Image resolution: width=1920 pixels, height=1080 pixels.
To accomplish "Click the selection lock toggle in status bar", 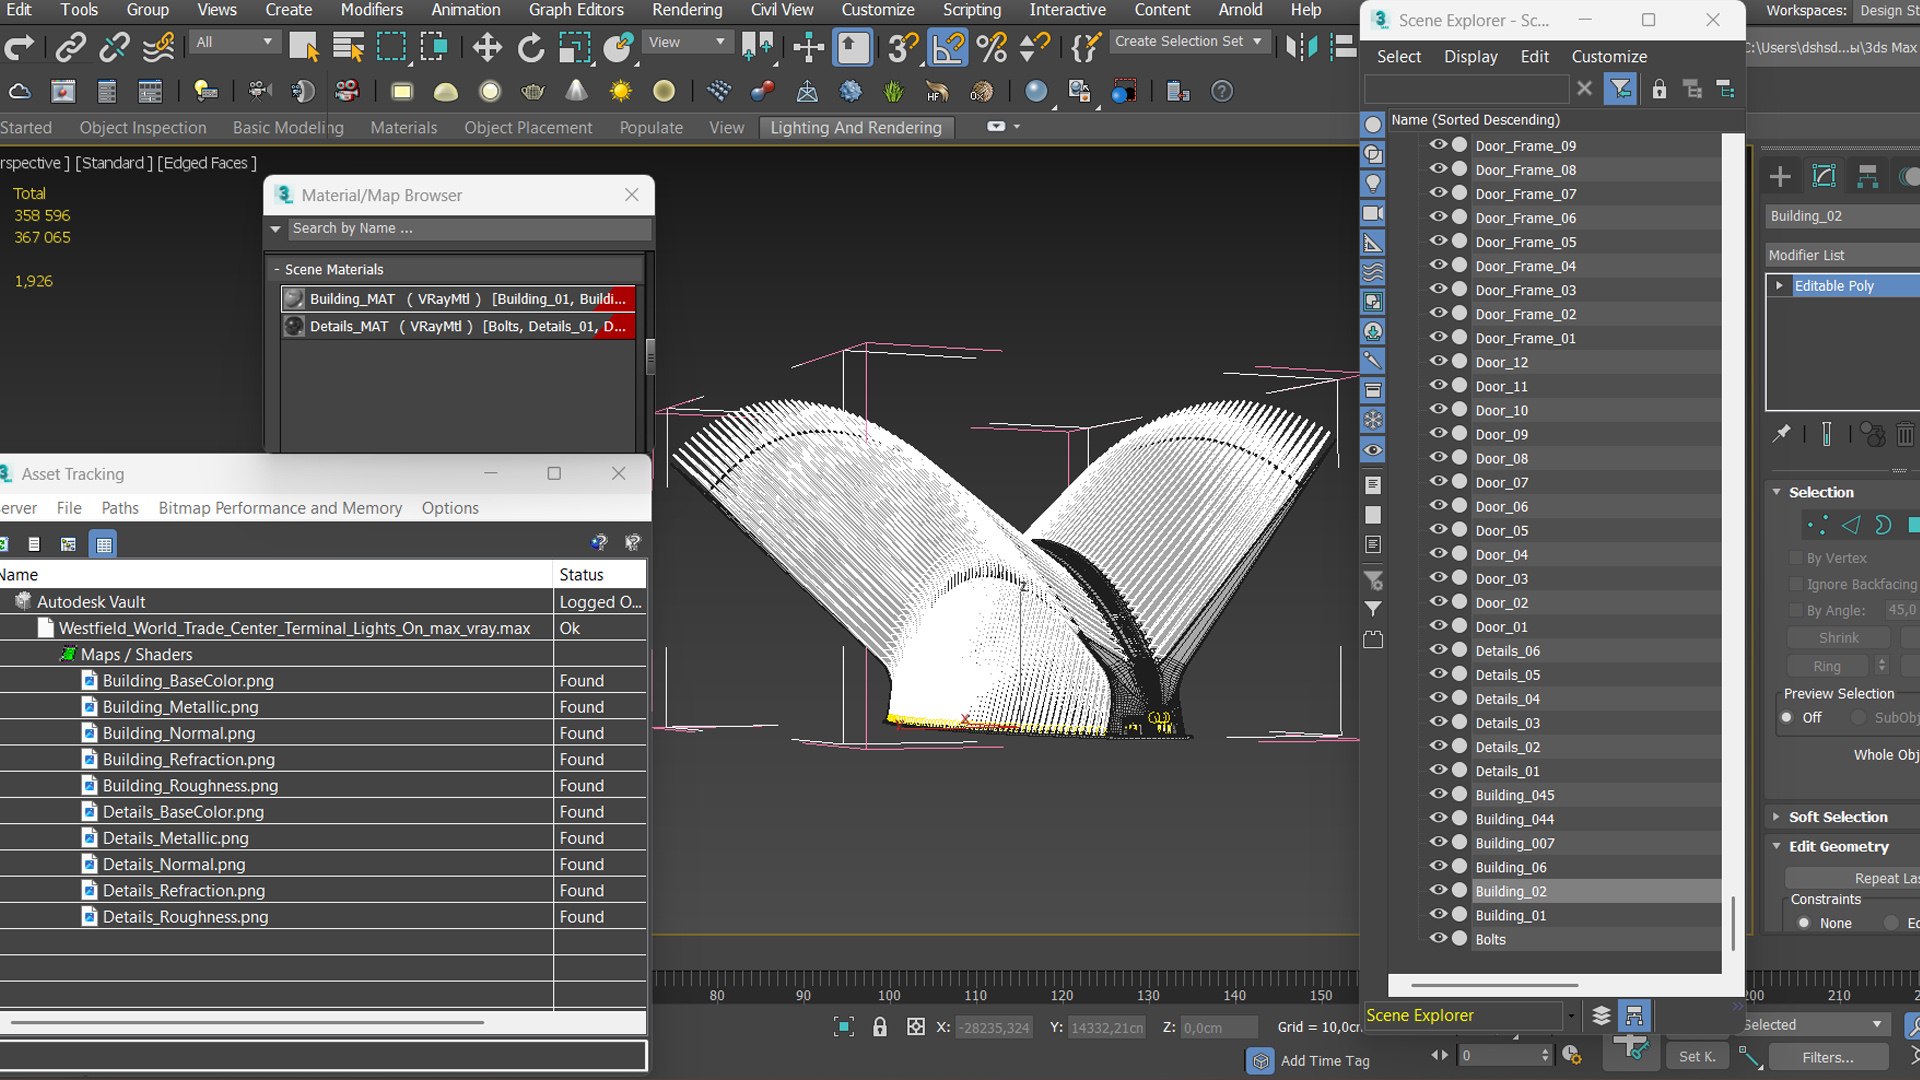I will [x=880, y=1027].
